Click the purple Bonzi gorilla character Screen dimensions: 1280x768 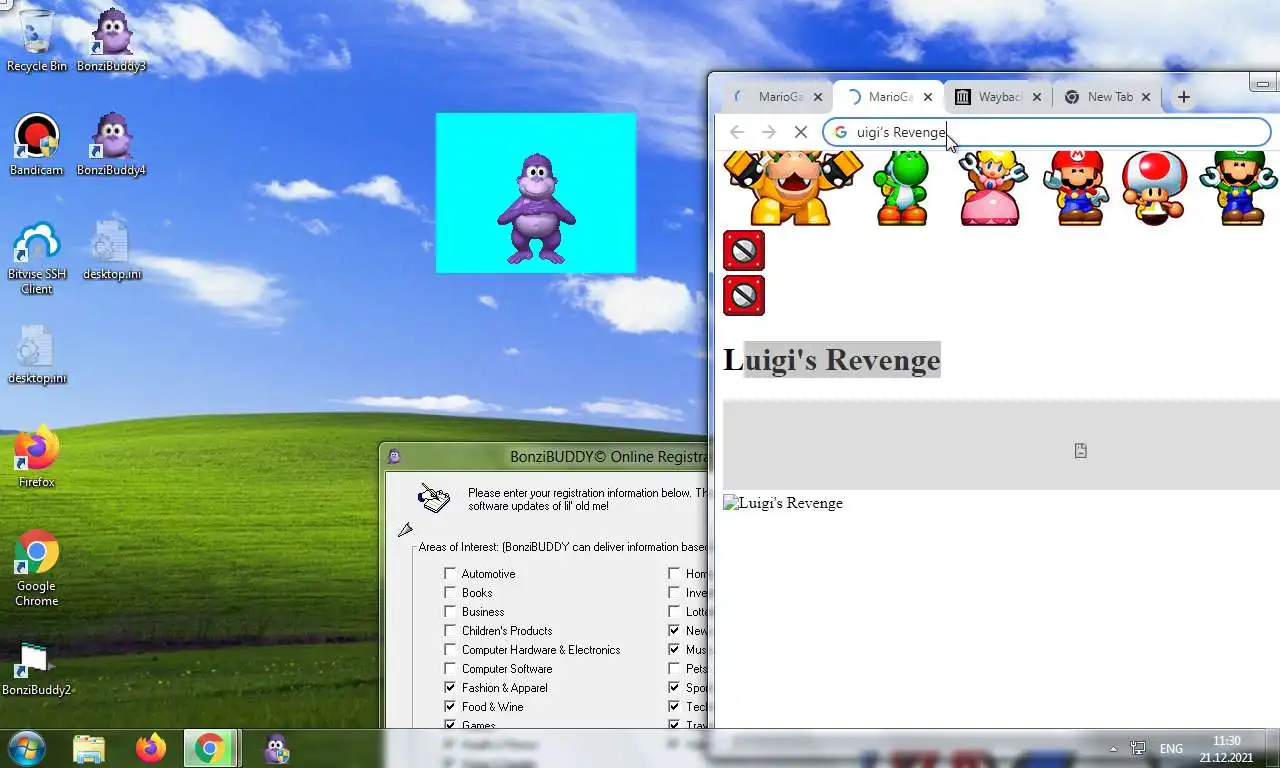point(536,209)
